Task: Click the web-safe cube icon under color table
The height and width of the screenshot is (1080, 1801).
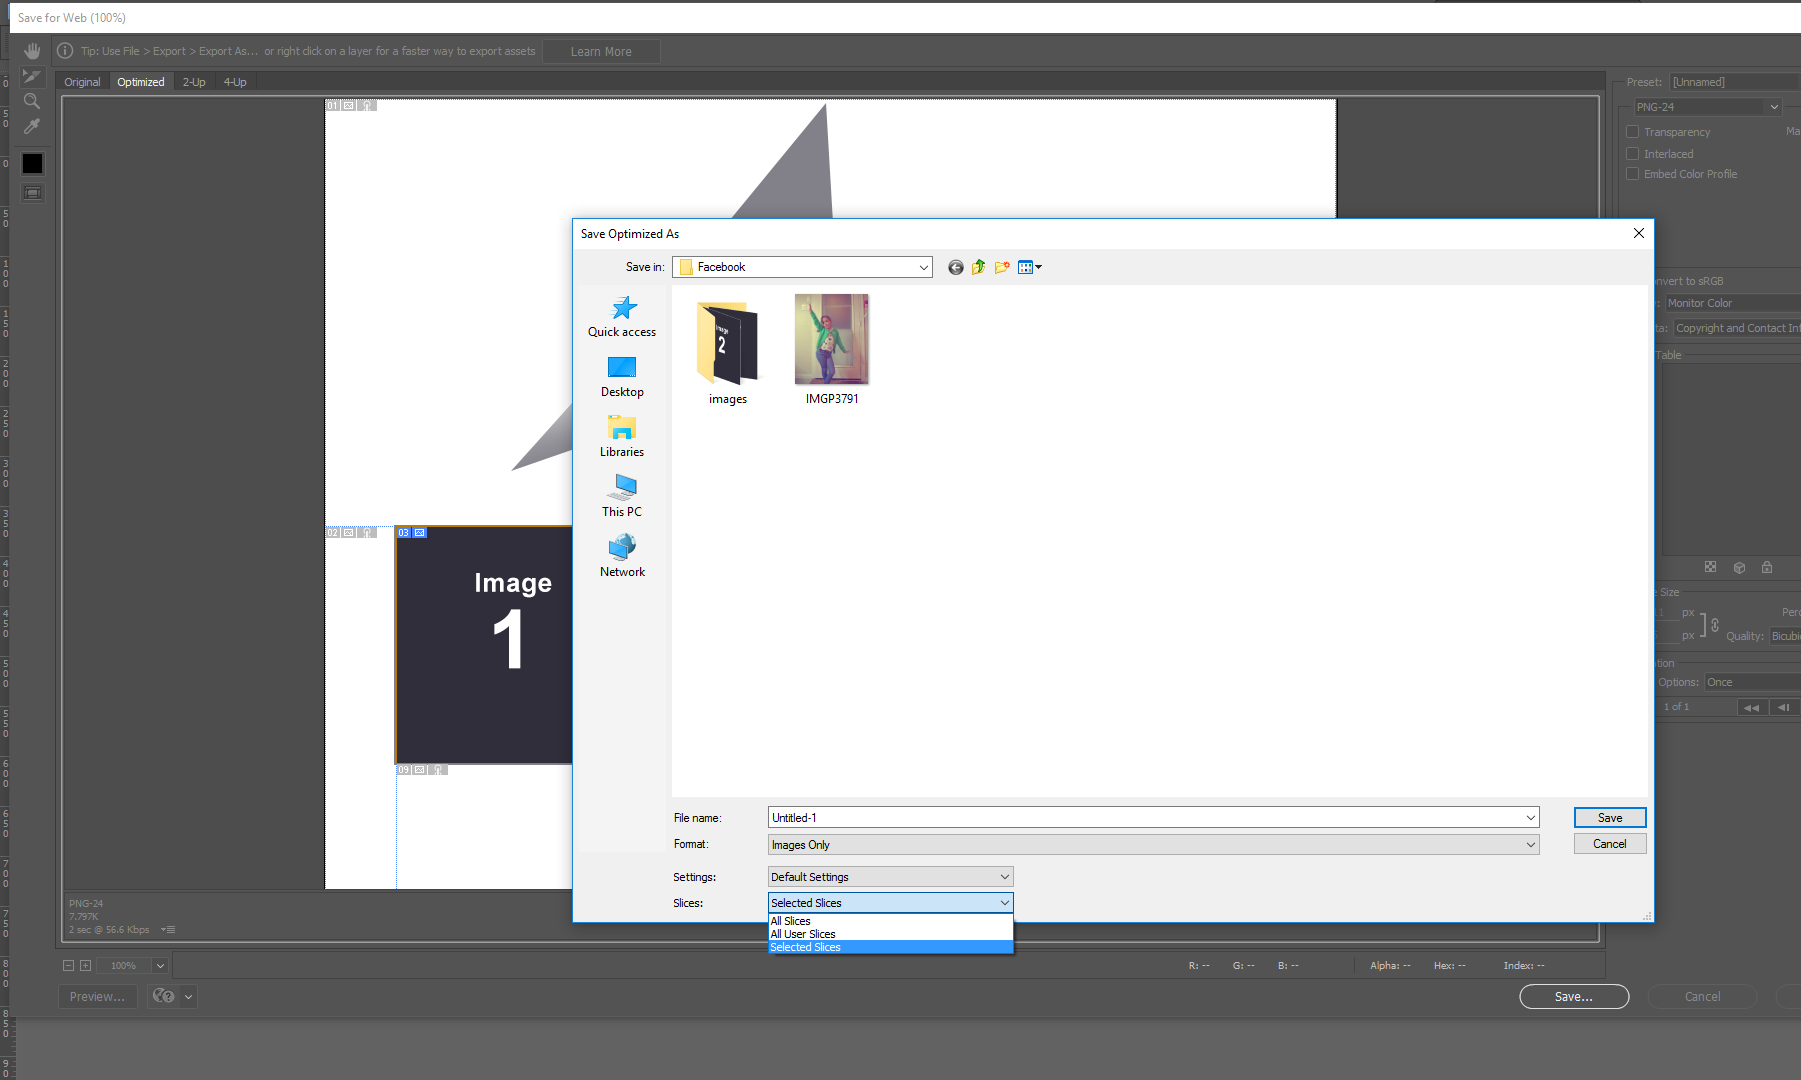Action: 1739,567
